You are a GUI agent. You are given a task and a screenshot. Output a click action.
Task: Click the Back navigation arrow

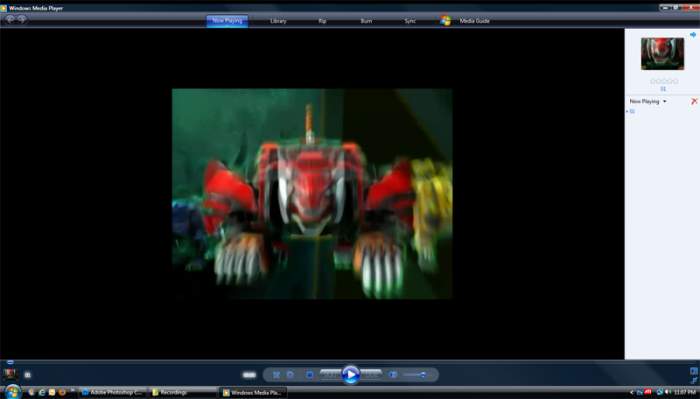[10, 19]
